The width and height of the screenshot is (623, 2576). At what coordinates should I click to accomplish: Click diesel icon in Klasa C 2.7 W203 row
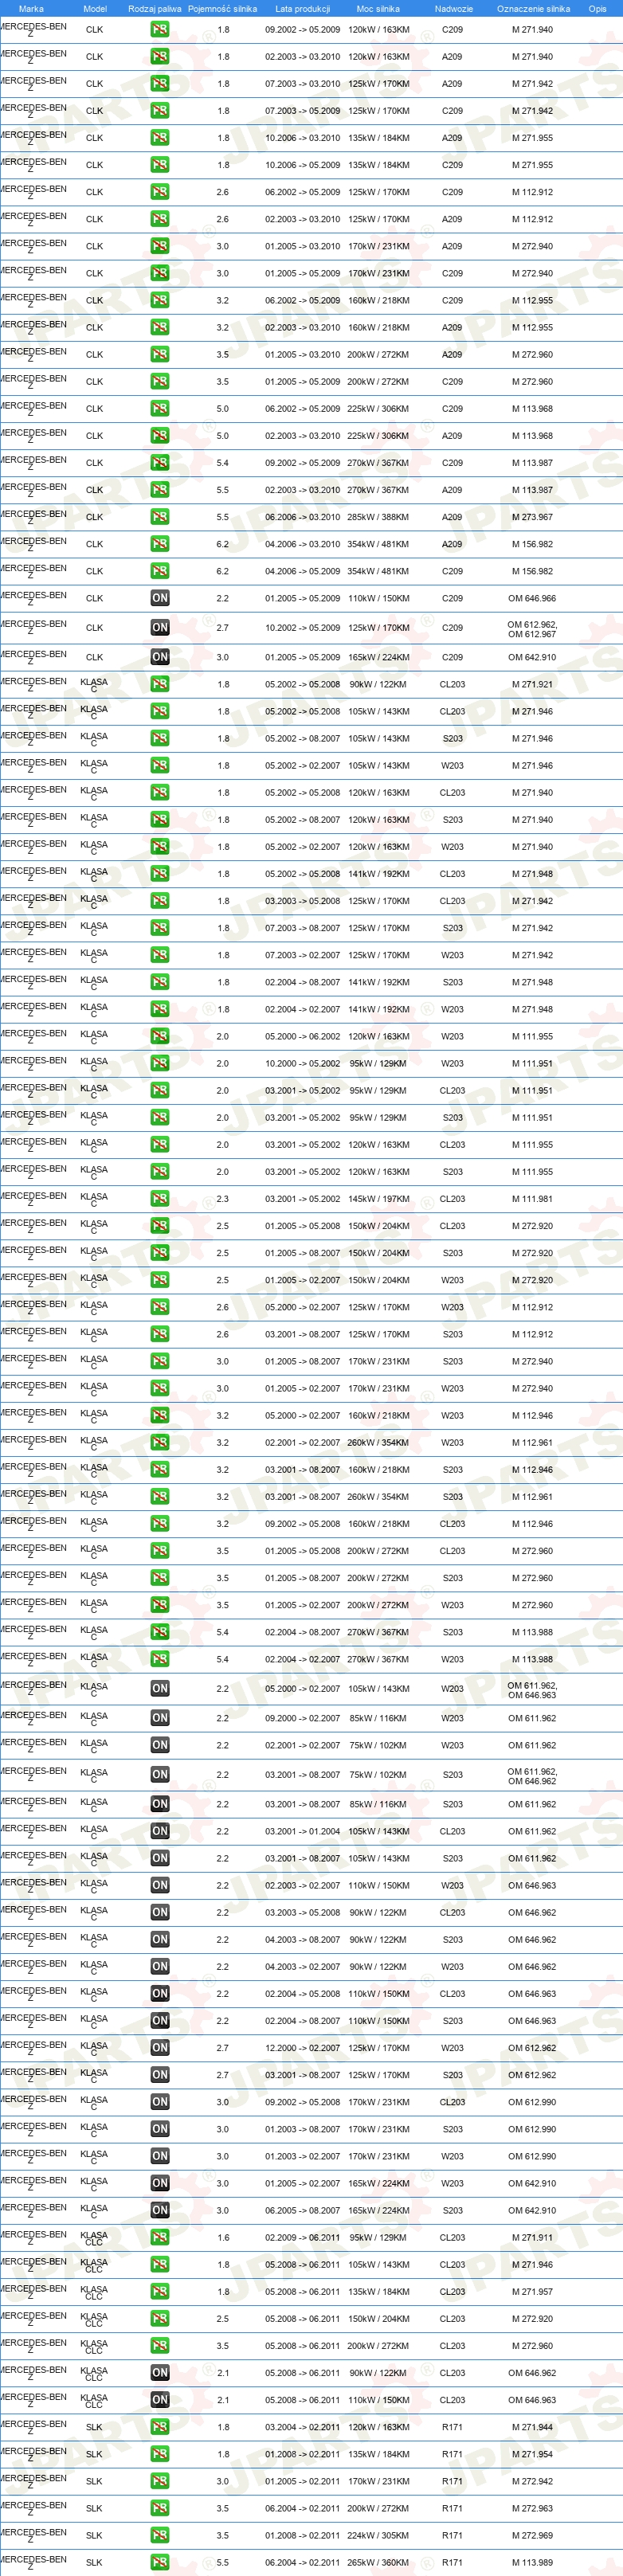tap(160, 2048)
